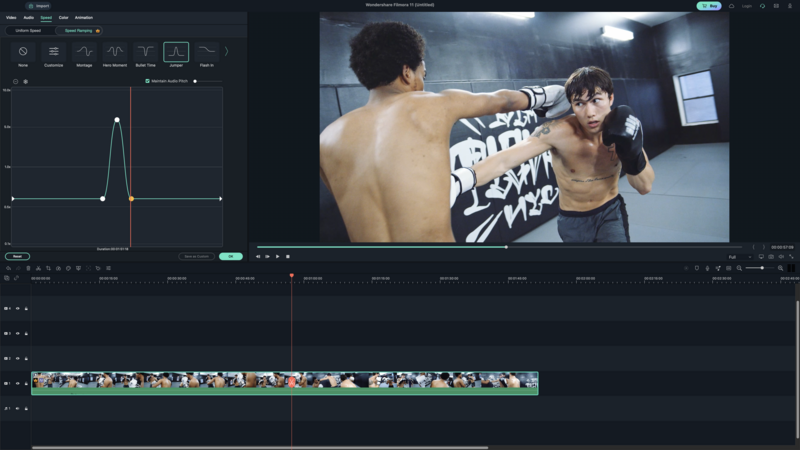This screenshot has height=450, width=800.
Task: Click the Reset button
Action: tap(17, 257)
